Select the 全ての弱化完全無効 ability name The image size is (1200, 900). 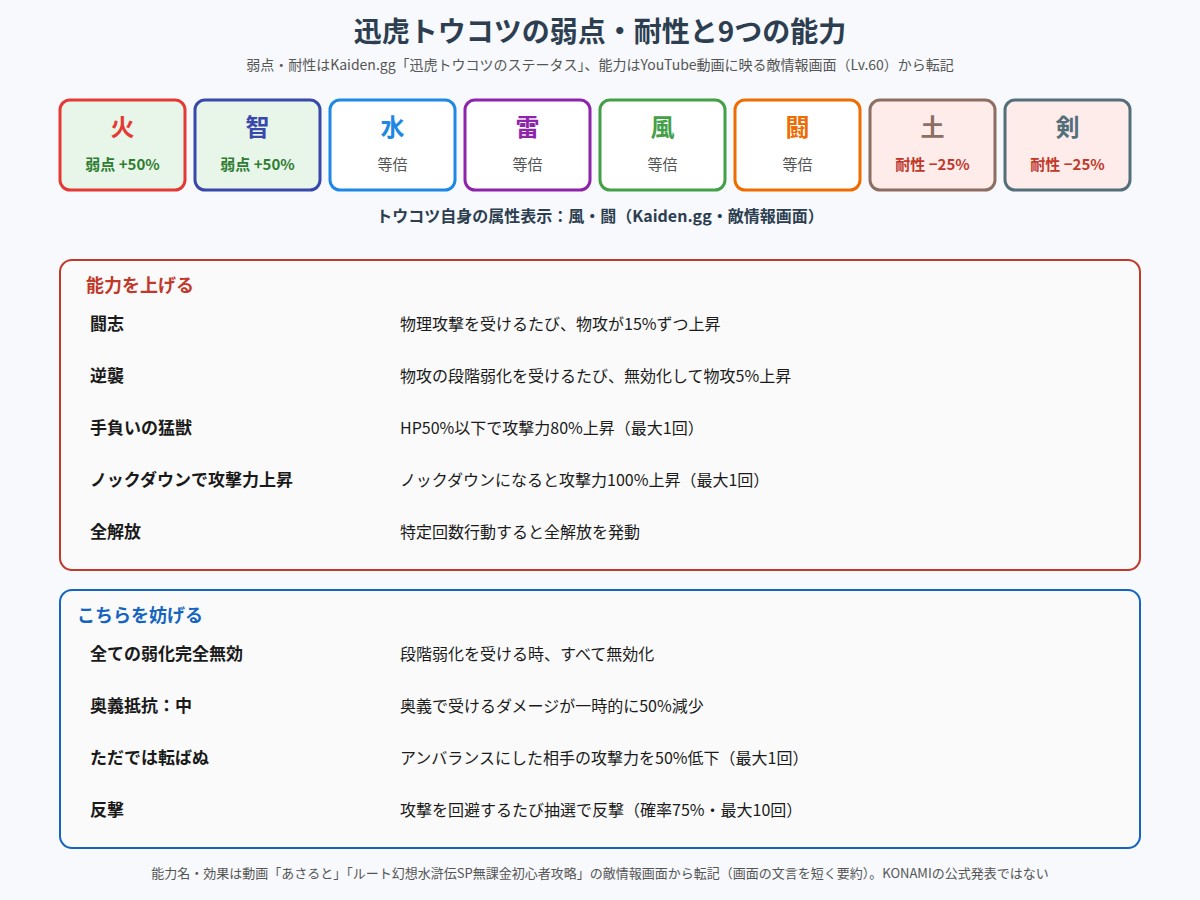166,654
